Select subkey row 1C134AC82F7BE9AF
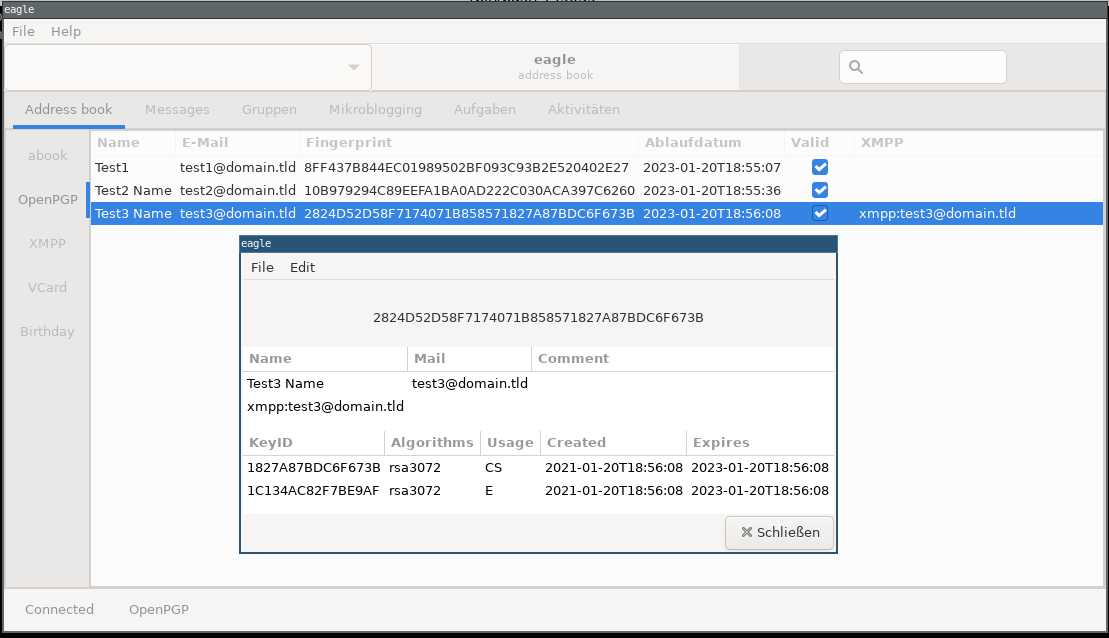Screen dimensions: 1109x638 pos(313,491)
